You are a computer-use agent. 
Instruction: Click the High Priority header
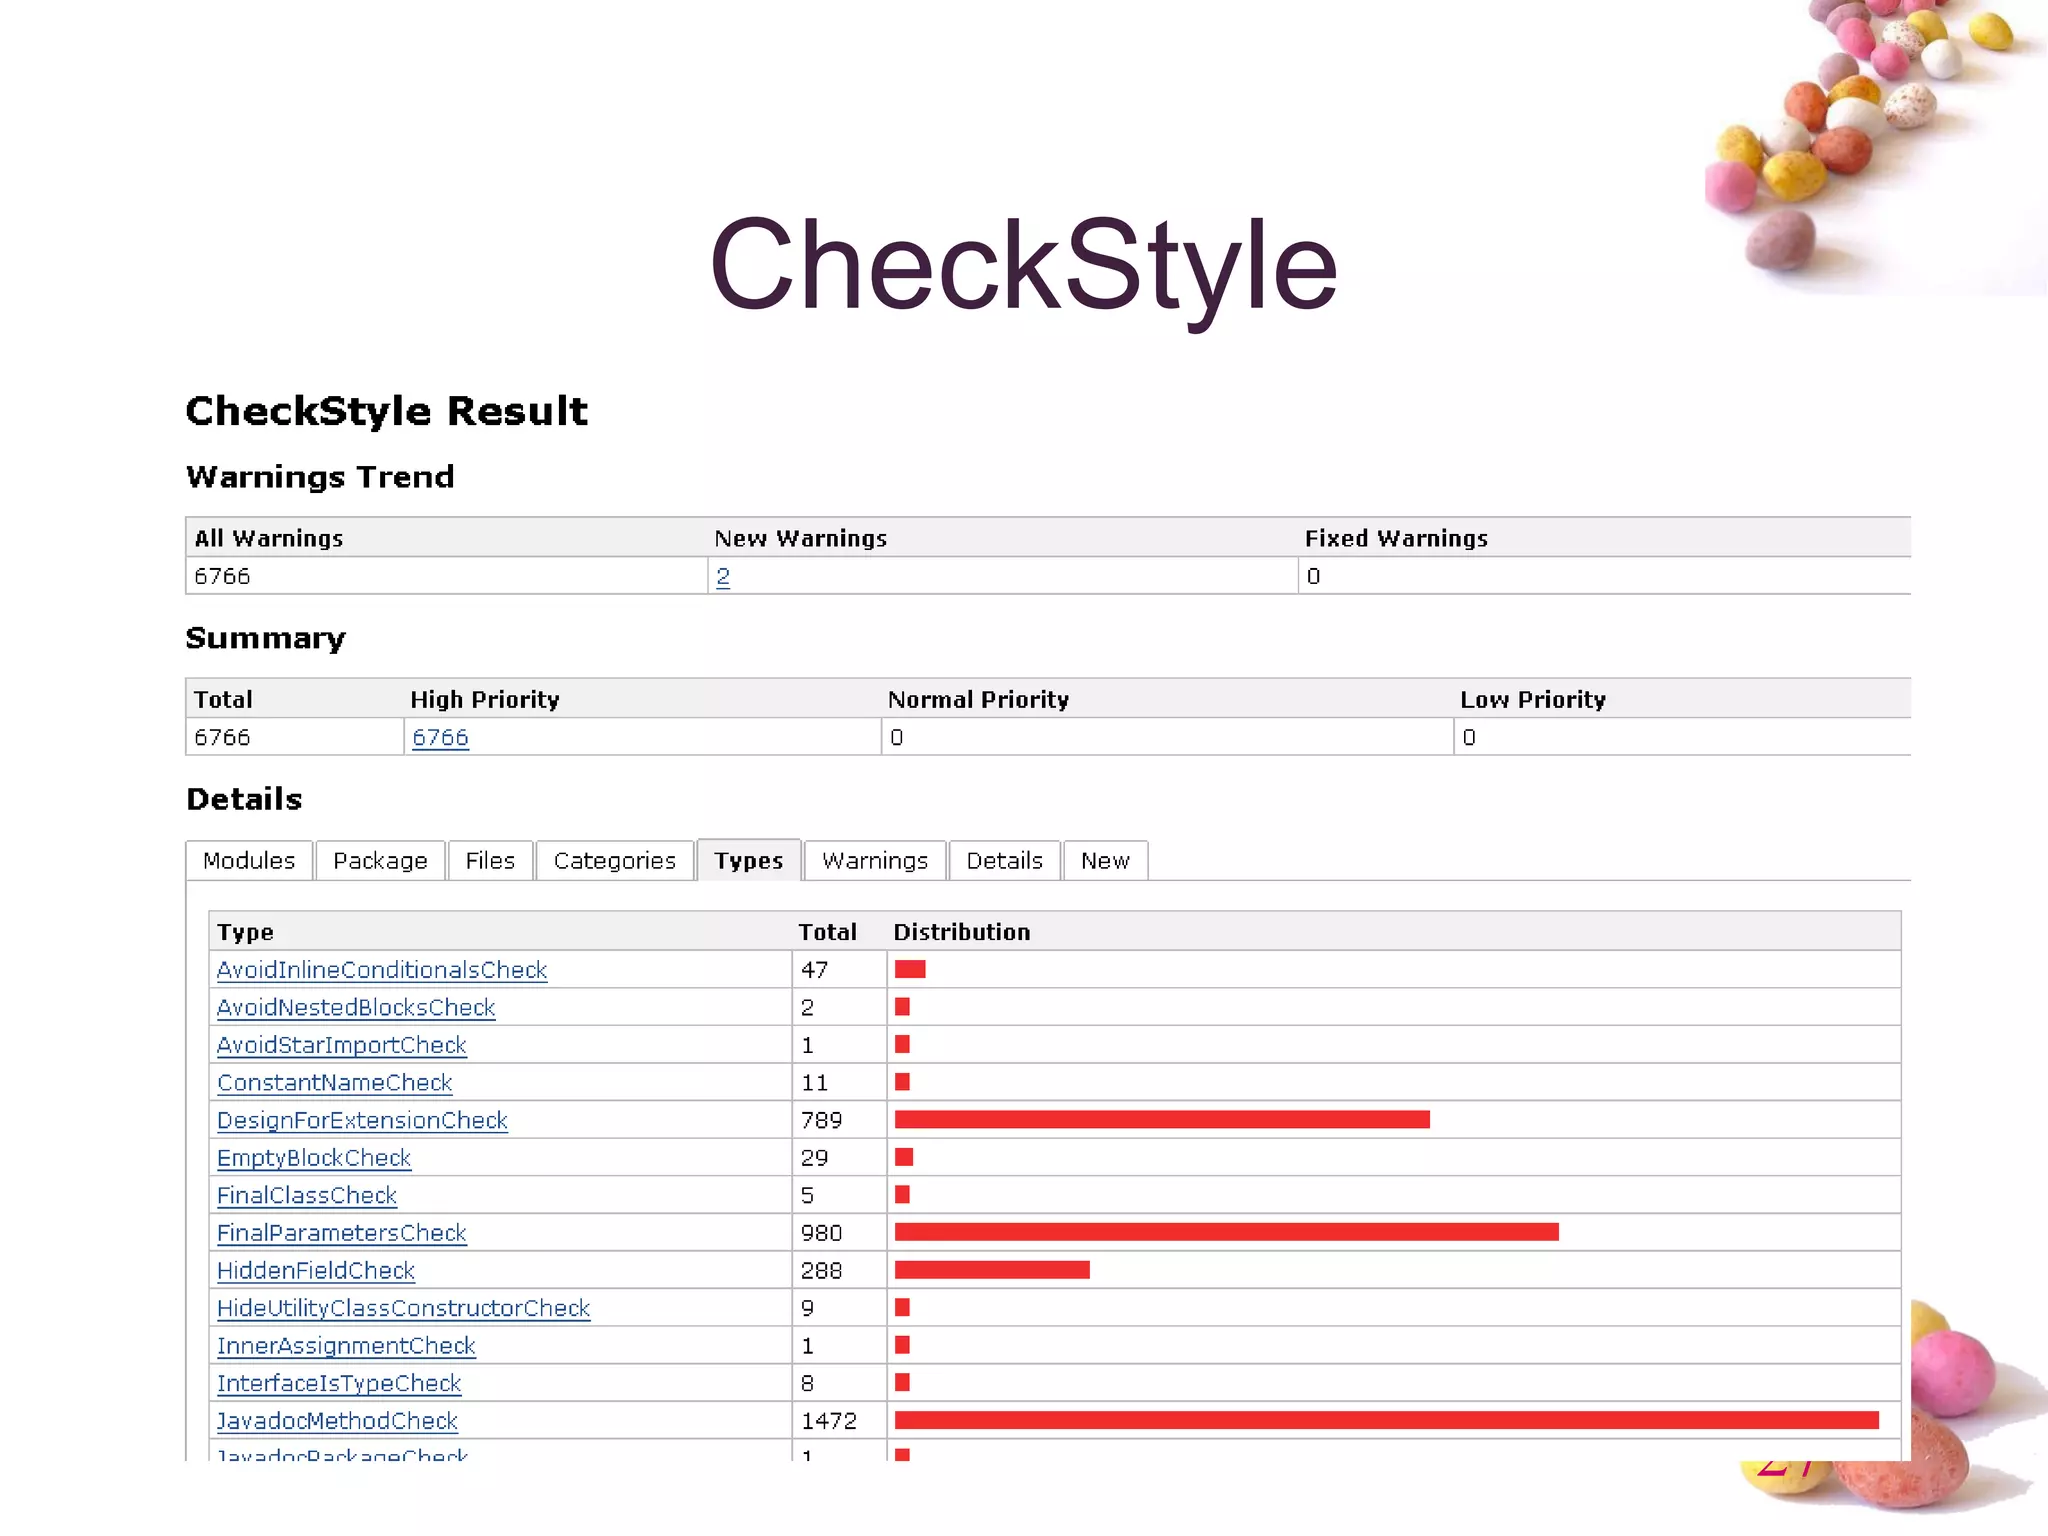coord(485,699)
